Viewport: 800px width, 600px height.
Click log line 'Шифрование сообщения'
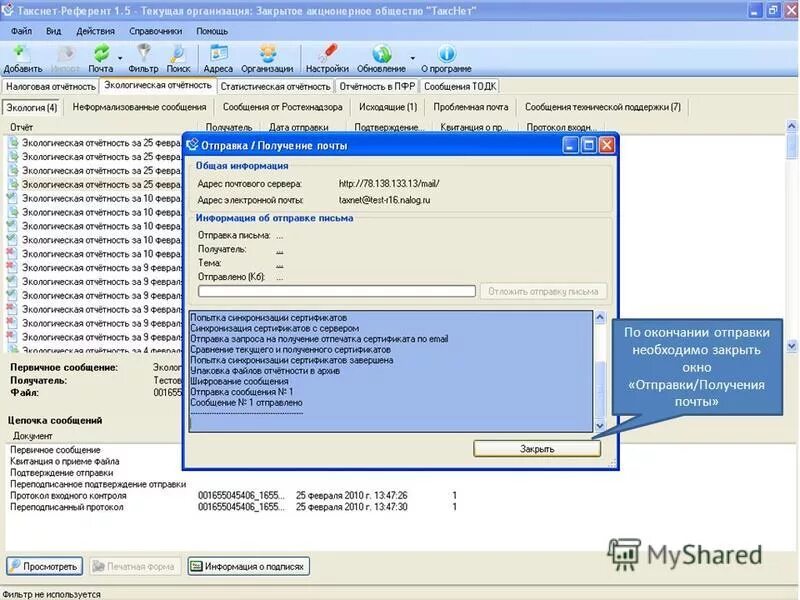click(x=239, y=381)
